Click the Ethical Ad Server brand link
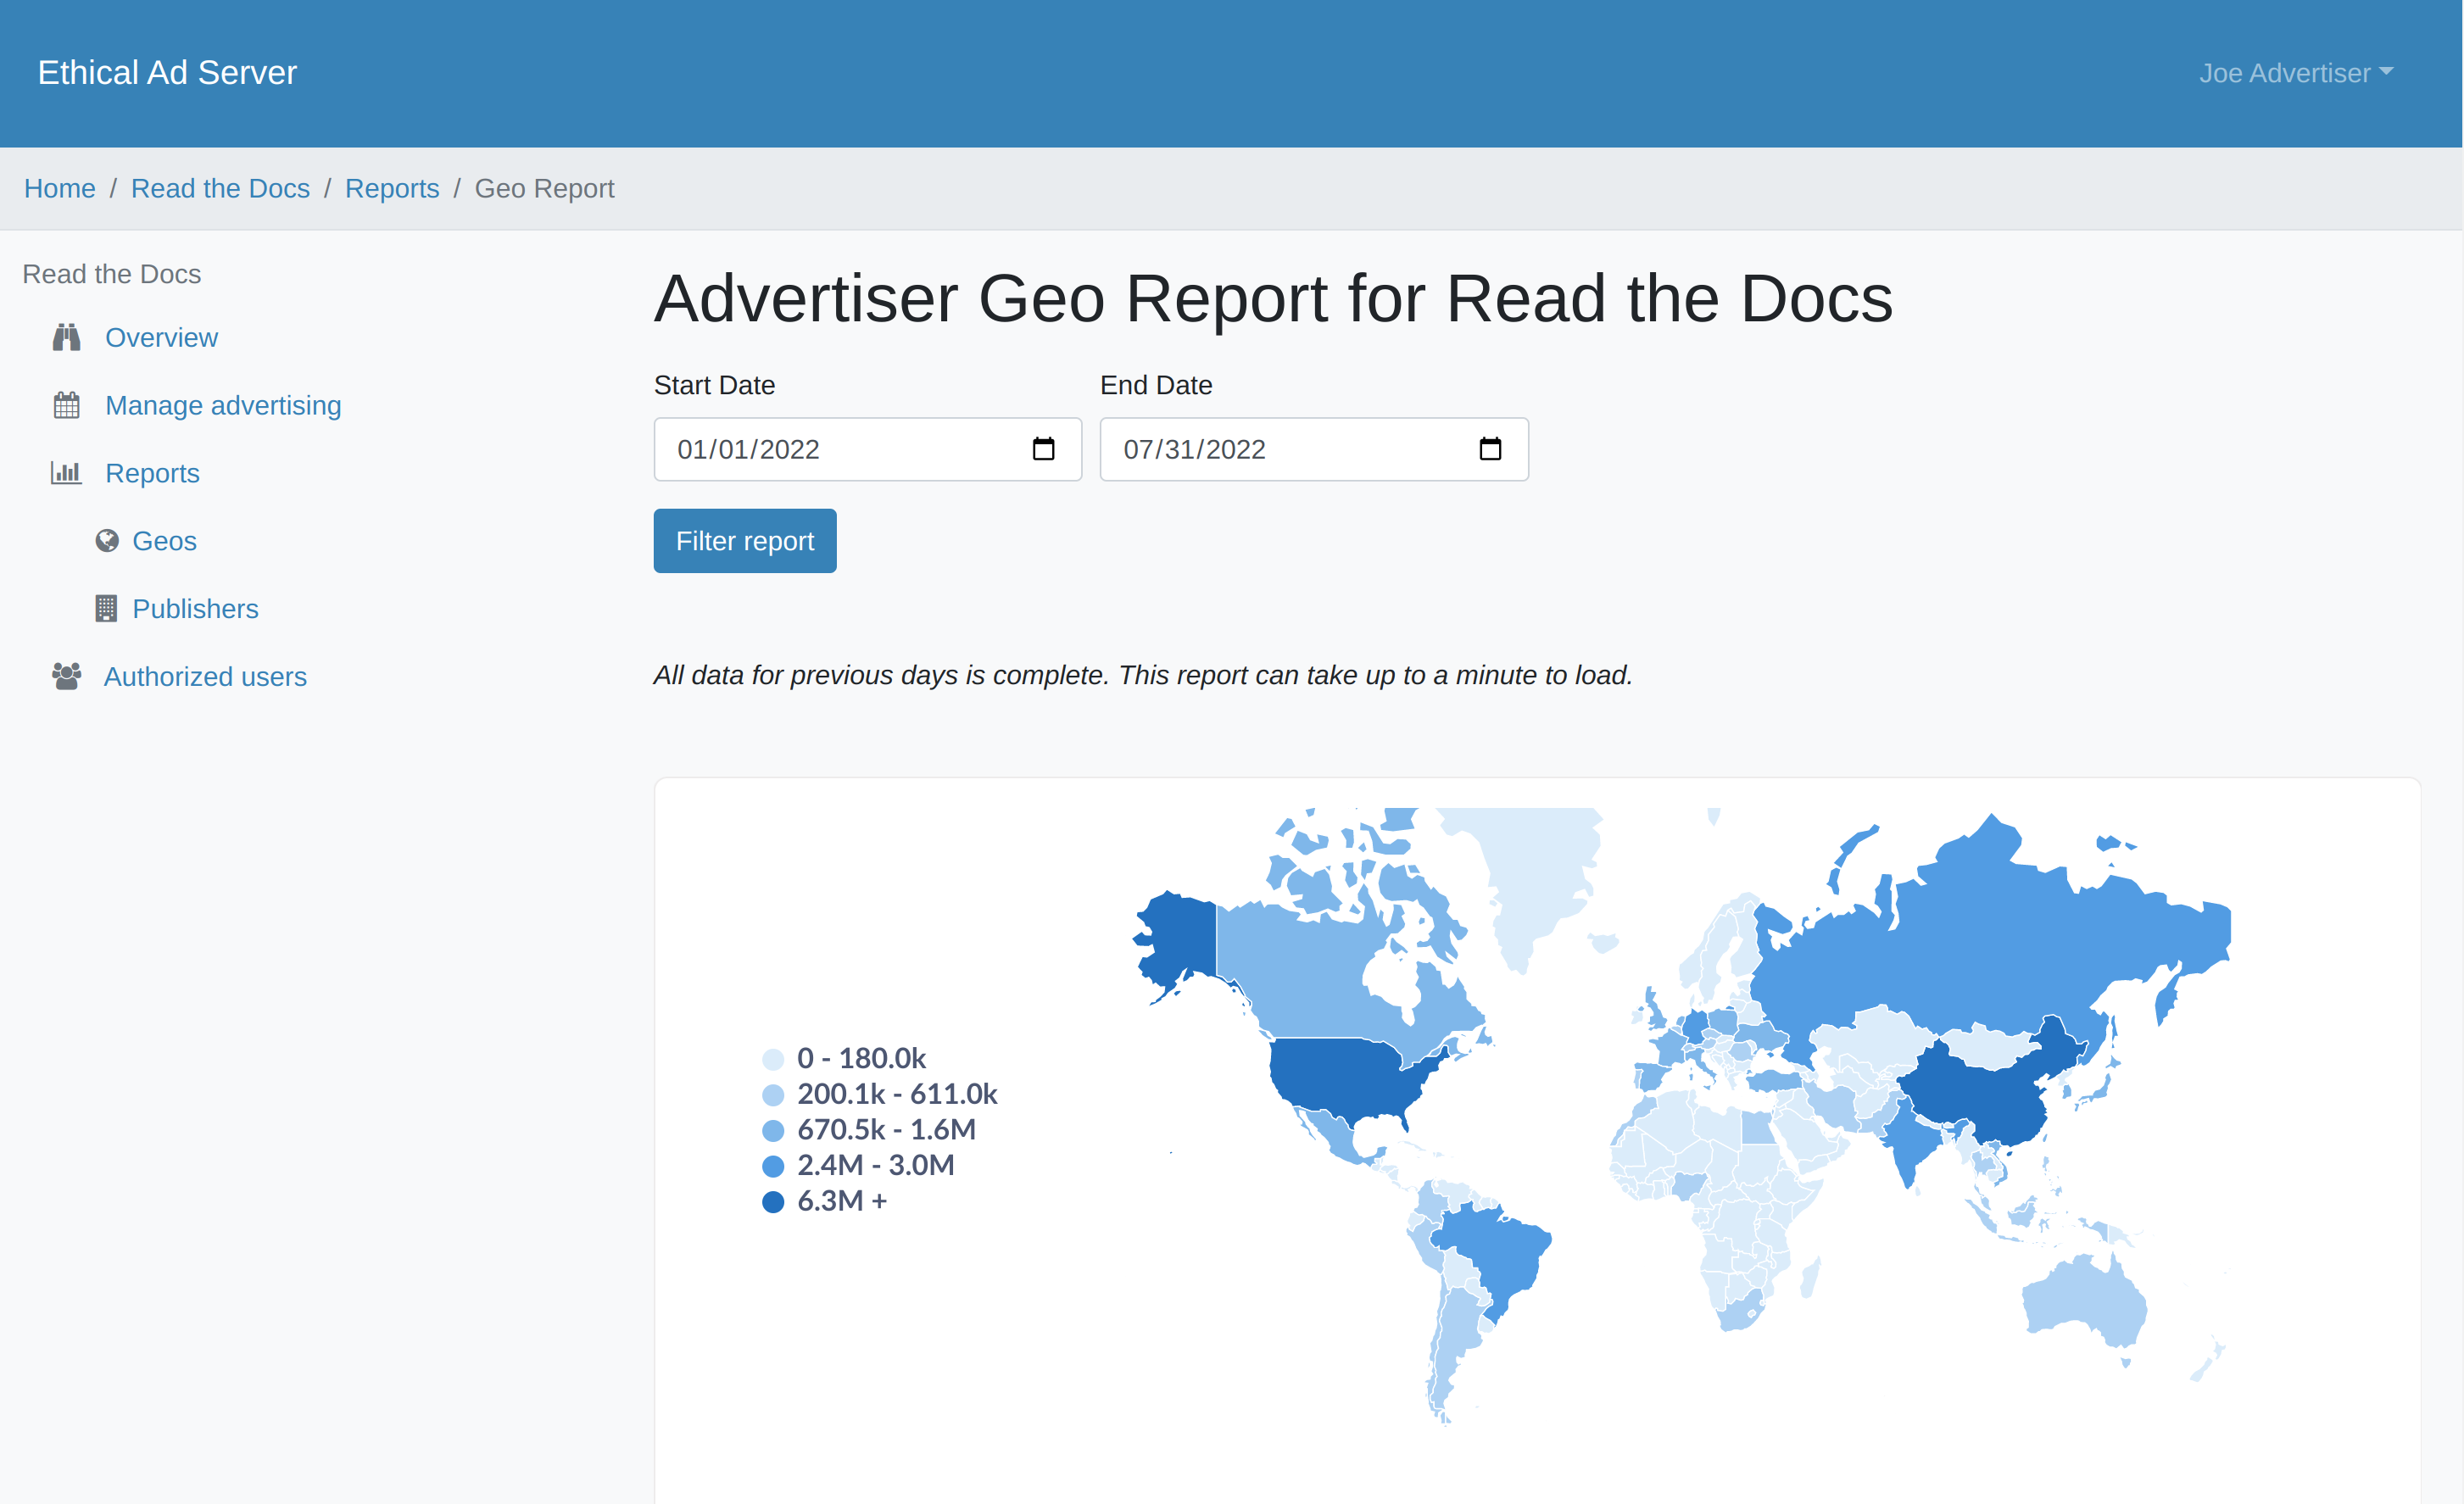The image size is (2464, 1504). [x=167, y=73]
